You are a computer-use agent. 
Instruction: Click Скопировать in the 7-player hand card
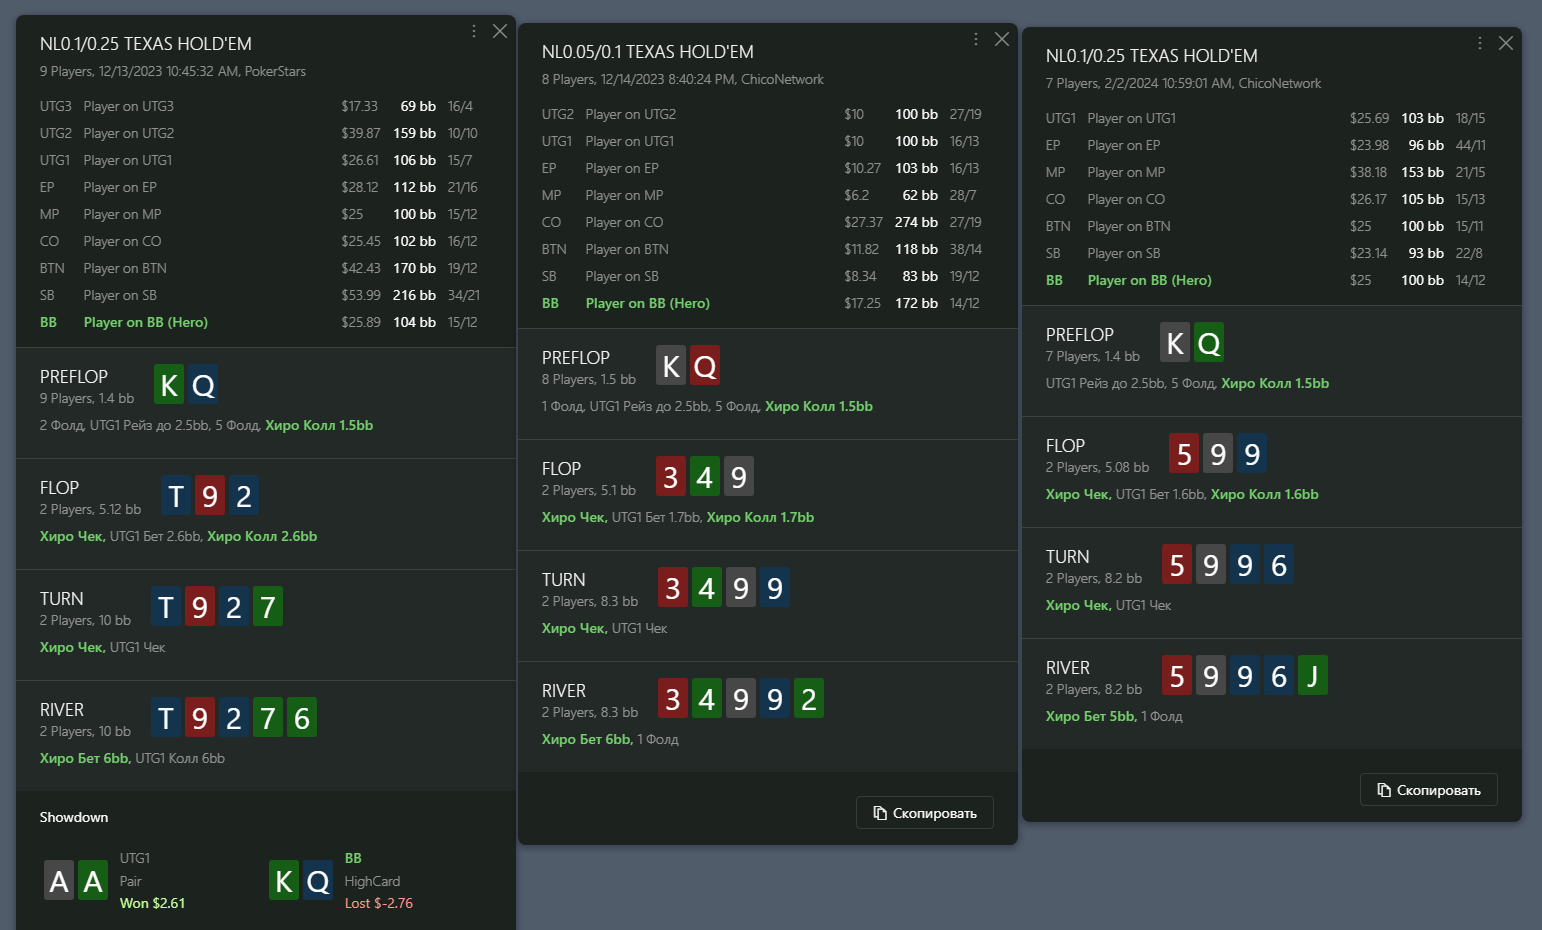click(x=1429, y=790)
